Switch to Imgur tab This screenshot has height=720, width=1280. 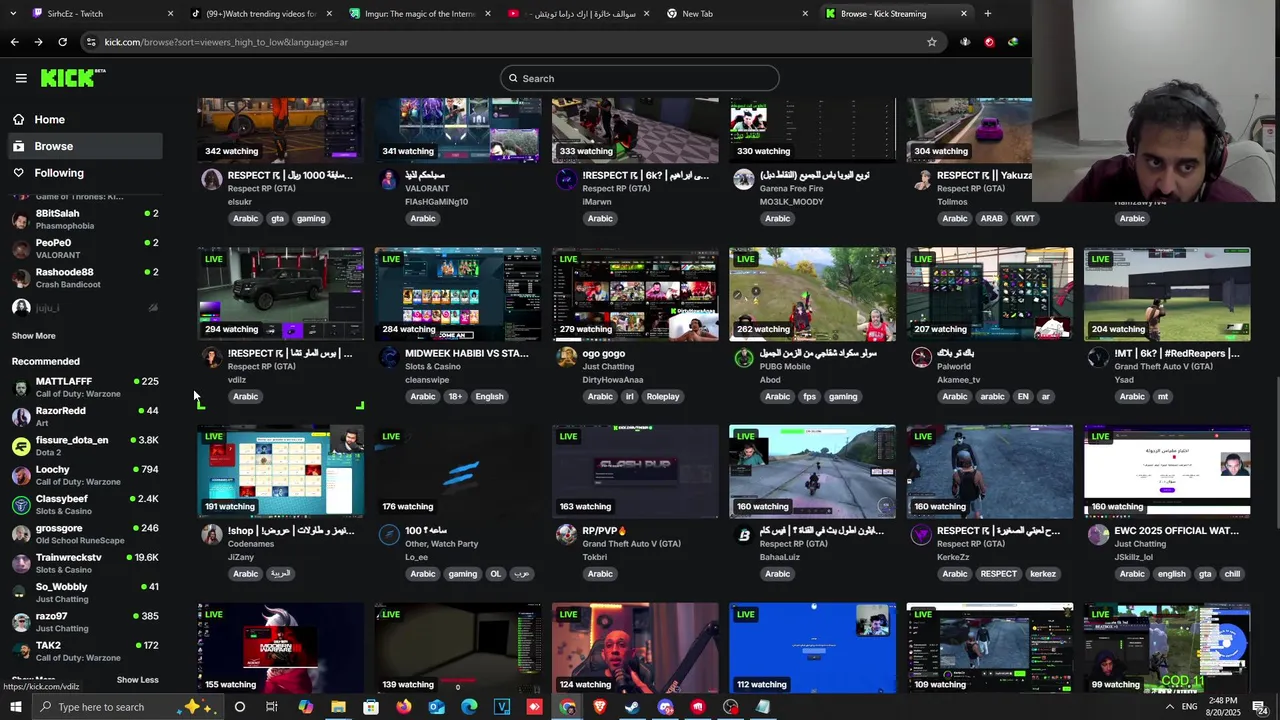coord(420,13)
